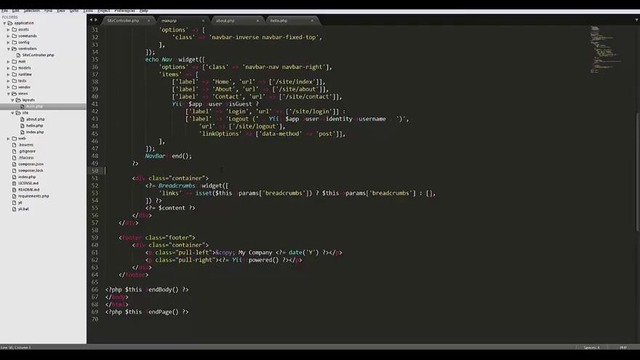Click the tests folder icon
The width and height of the screenshot is (640, 360).
pyautogui.click(x=14, y=81)
